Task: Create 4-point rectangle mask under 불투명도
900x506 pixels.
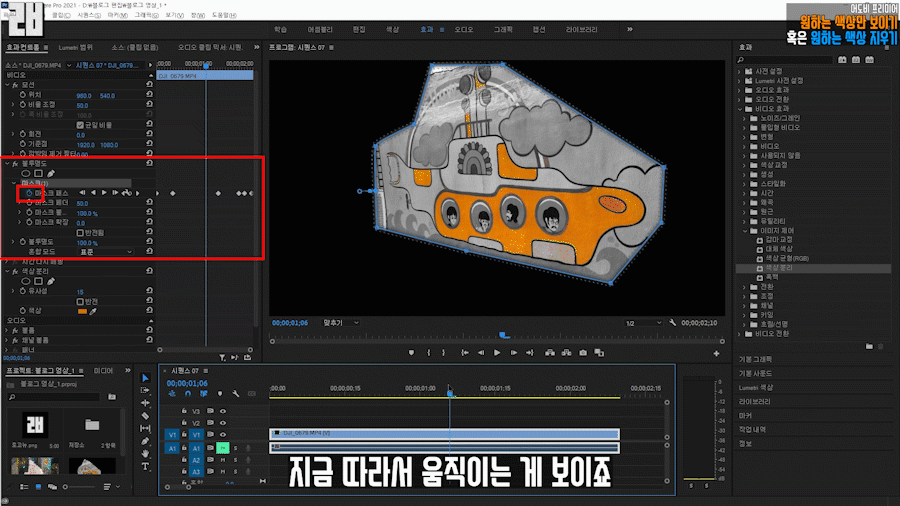Action: [x=38, y=173]
